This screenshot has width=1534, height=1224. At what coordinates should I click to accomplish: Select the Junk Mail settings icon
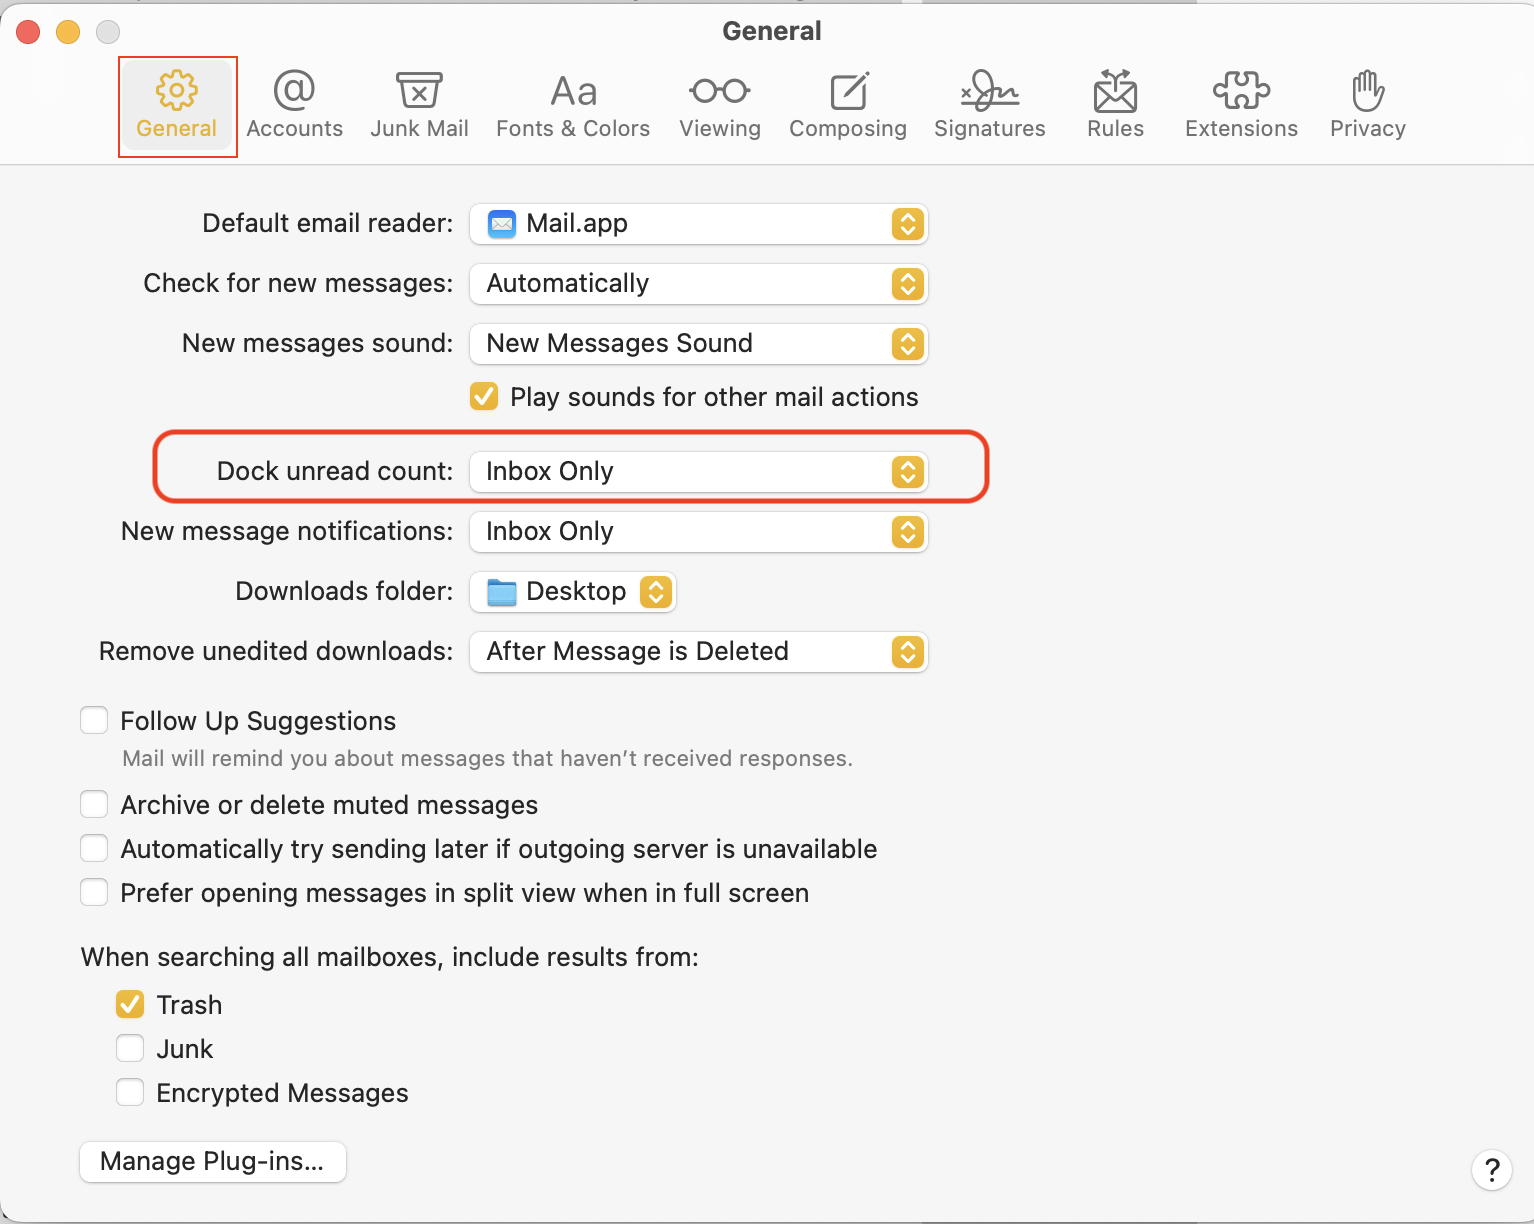click(x=419, y=104)
